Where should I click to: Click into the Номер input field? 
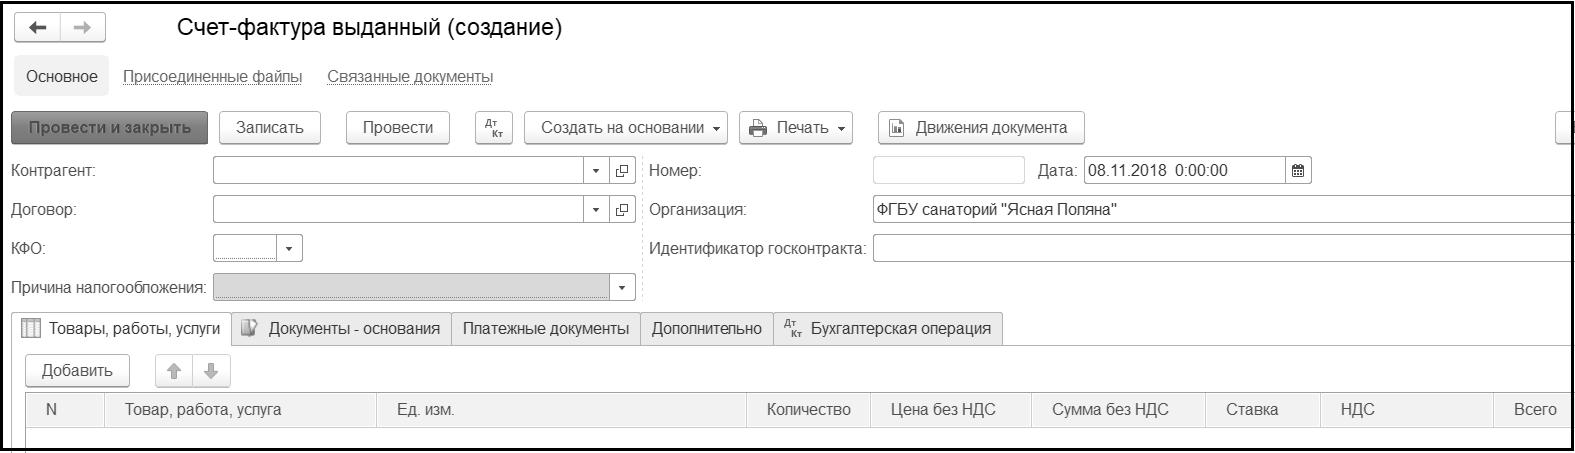(948, 171)
